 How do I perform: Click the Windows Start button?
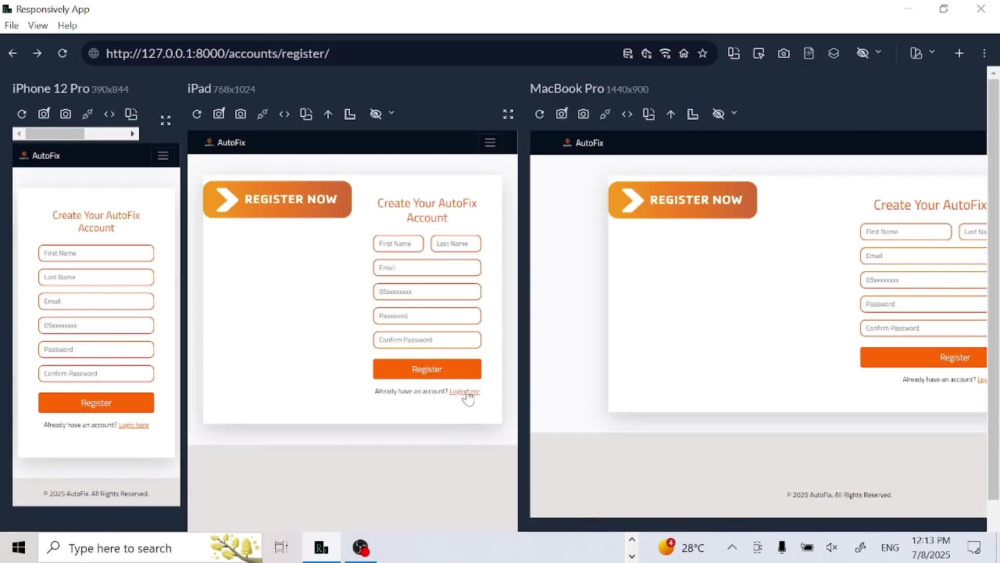18,548
